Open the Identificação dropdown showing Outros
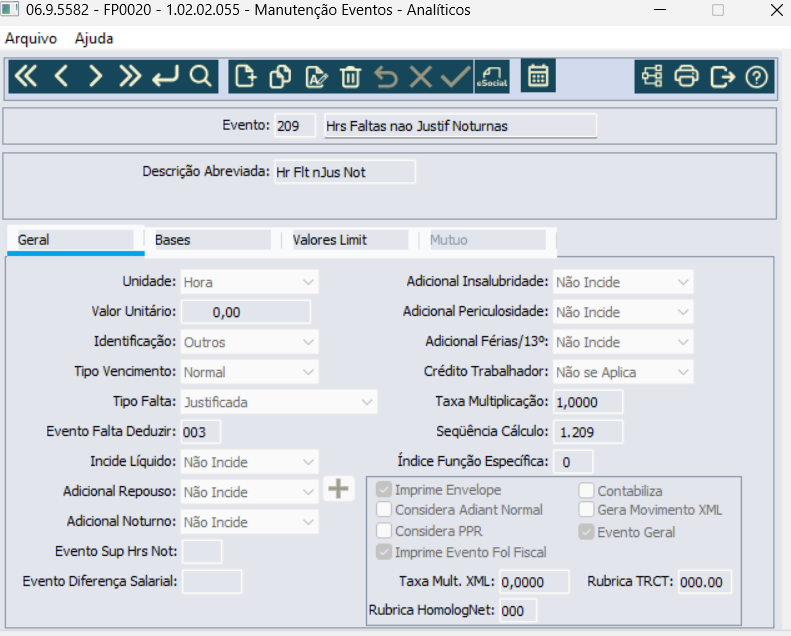Viewport: 791px width, 636px height. (x=249, y=342)
